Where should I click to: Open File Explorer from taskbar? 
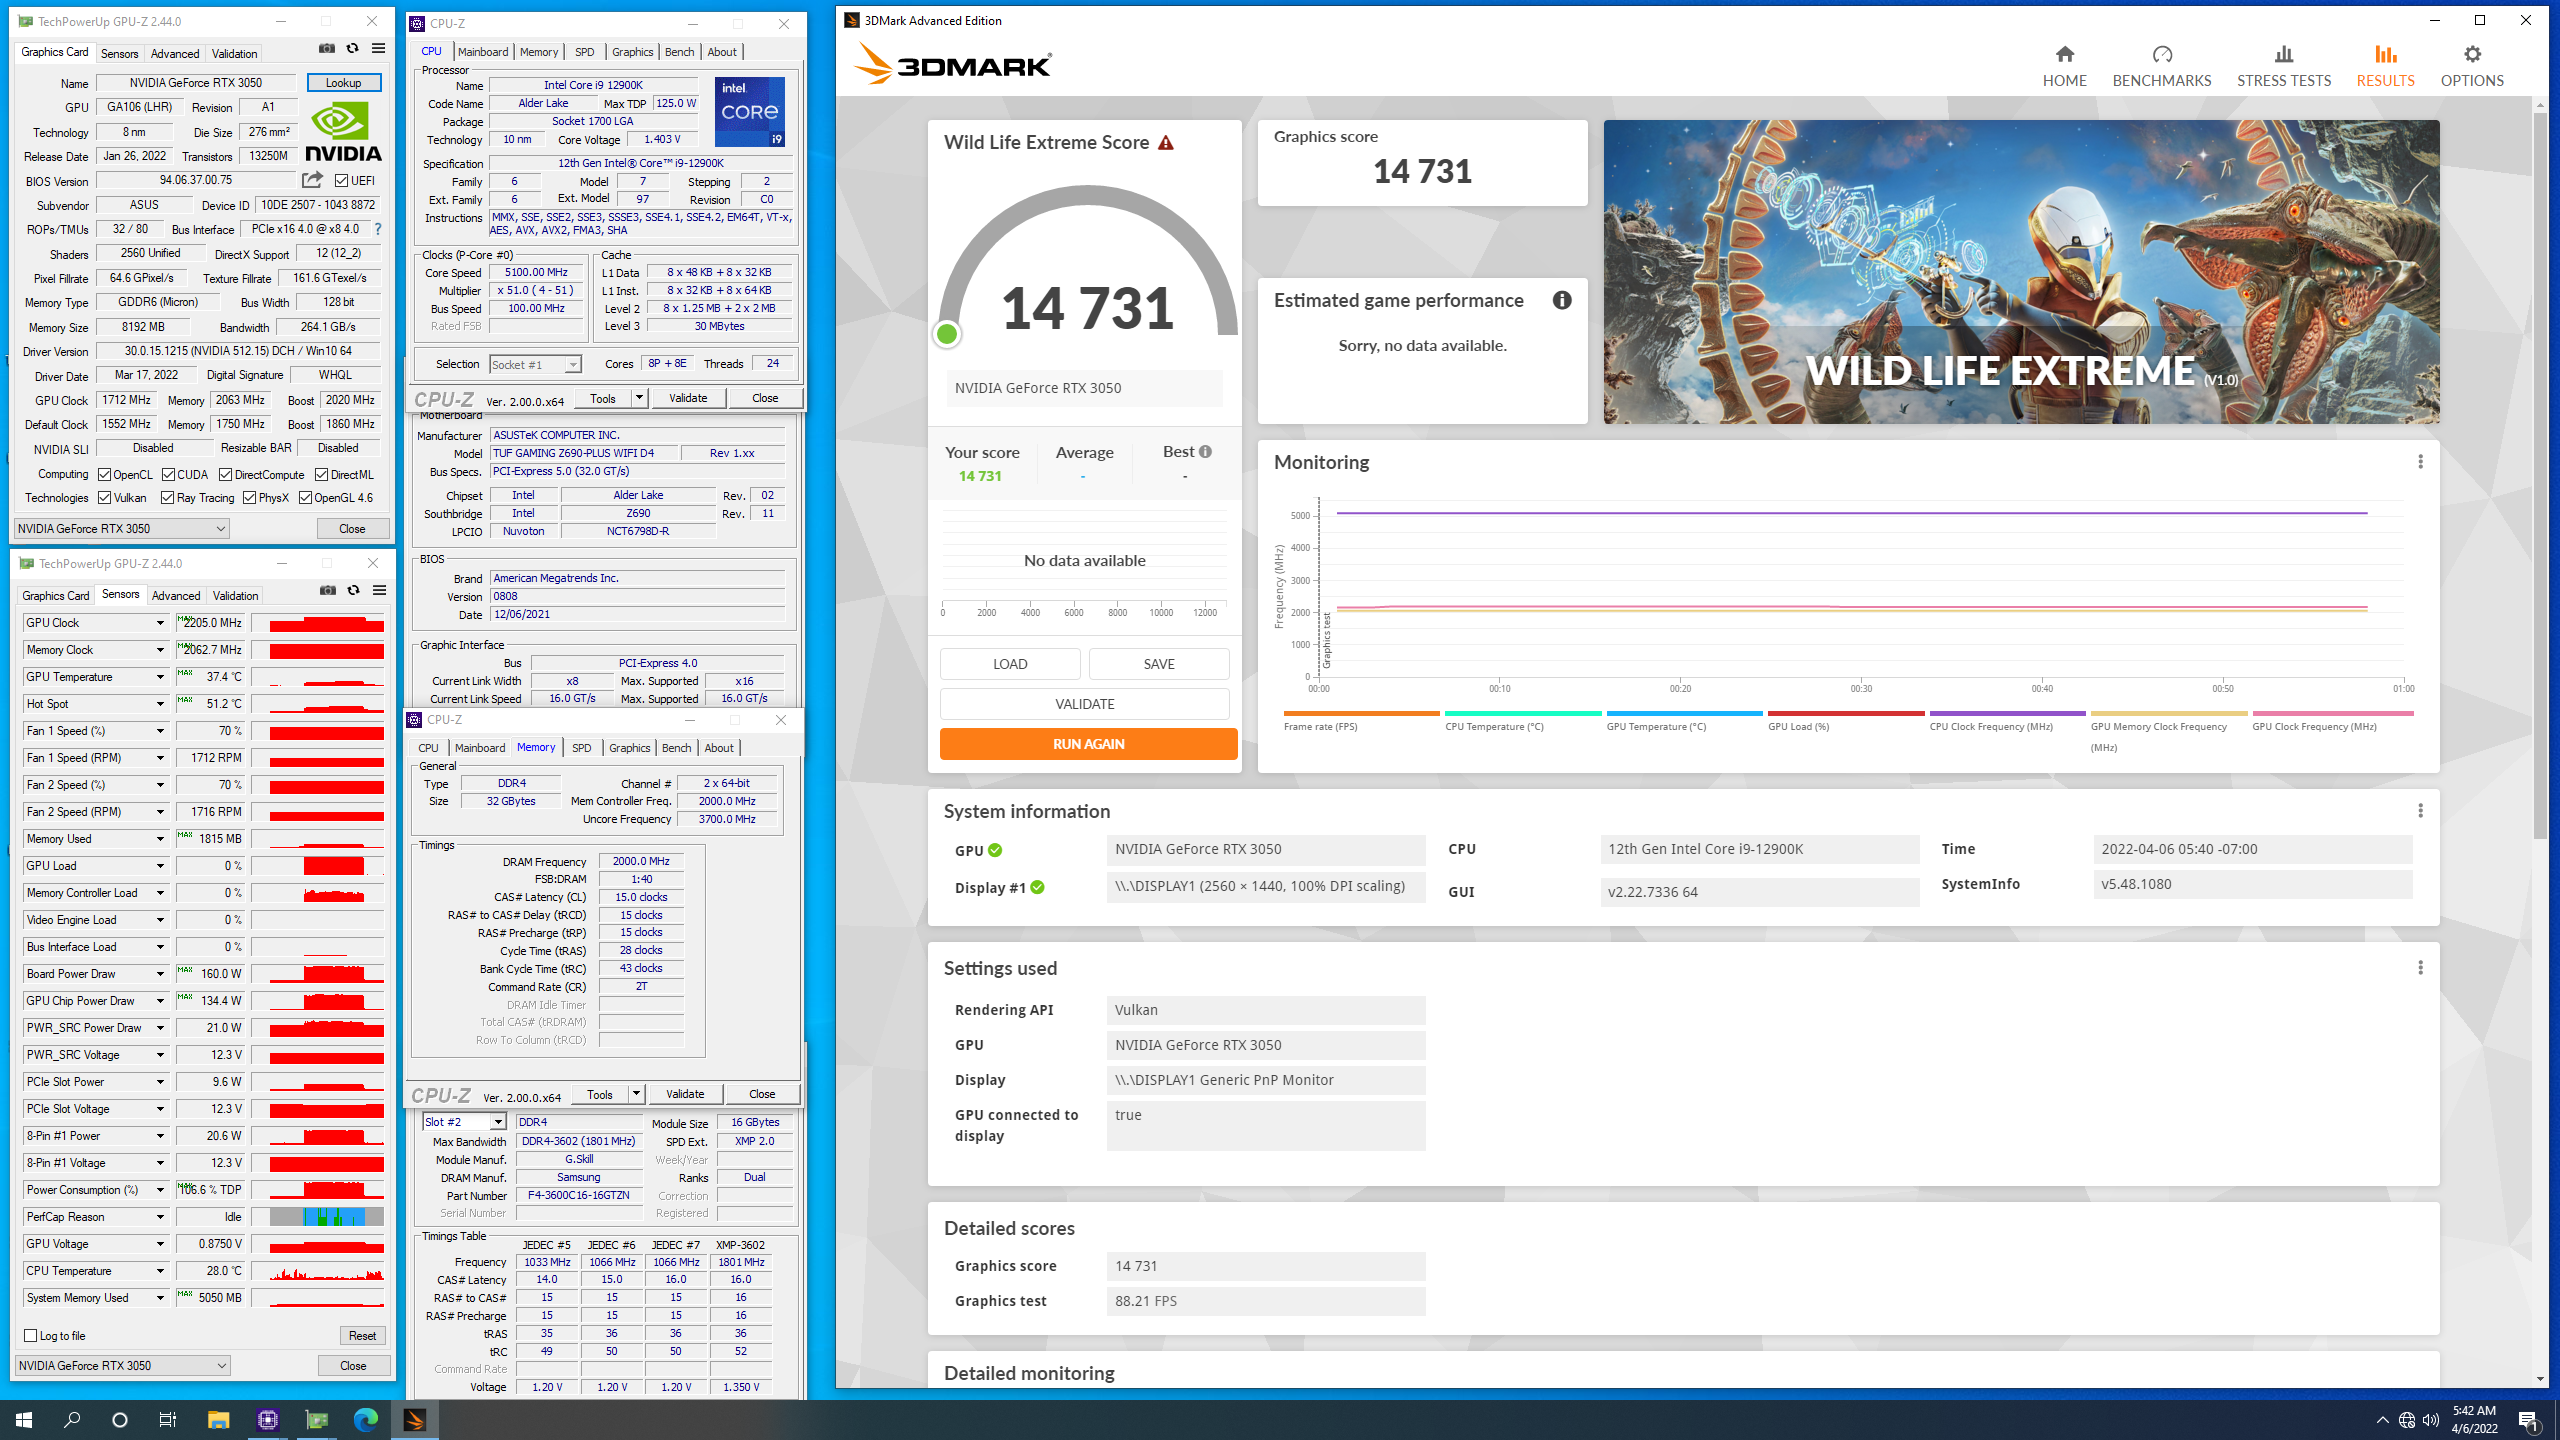218,1419
